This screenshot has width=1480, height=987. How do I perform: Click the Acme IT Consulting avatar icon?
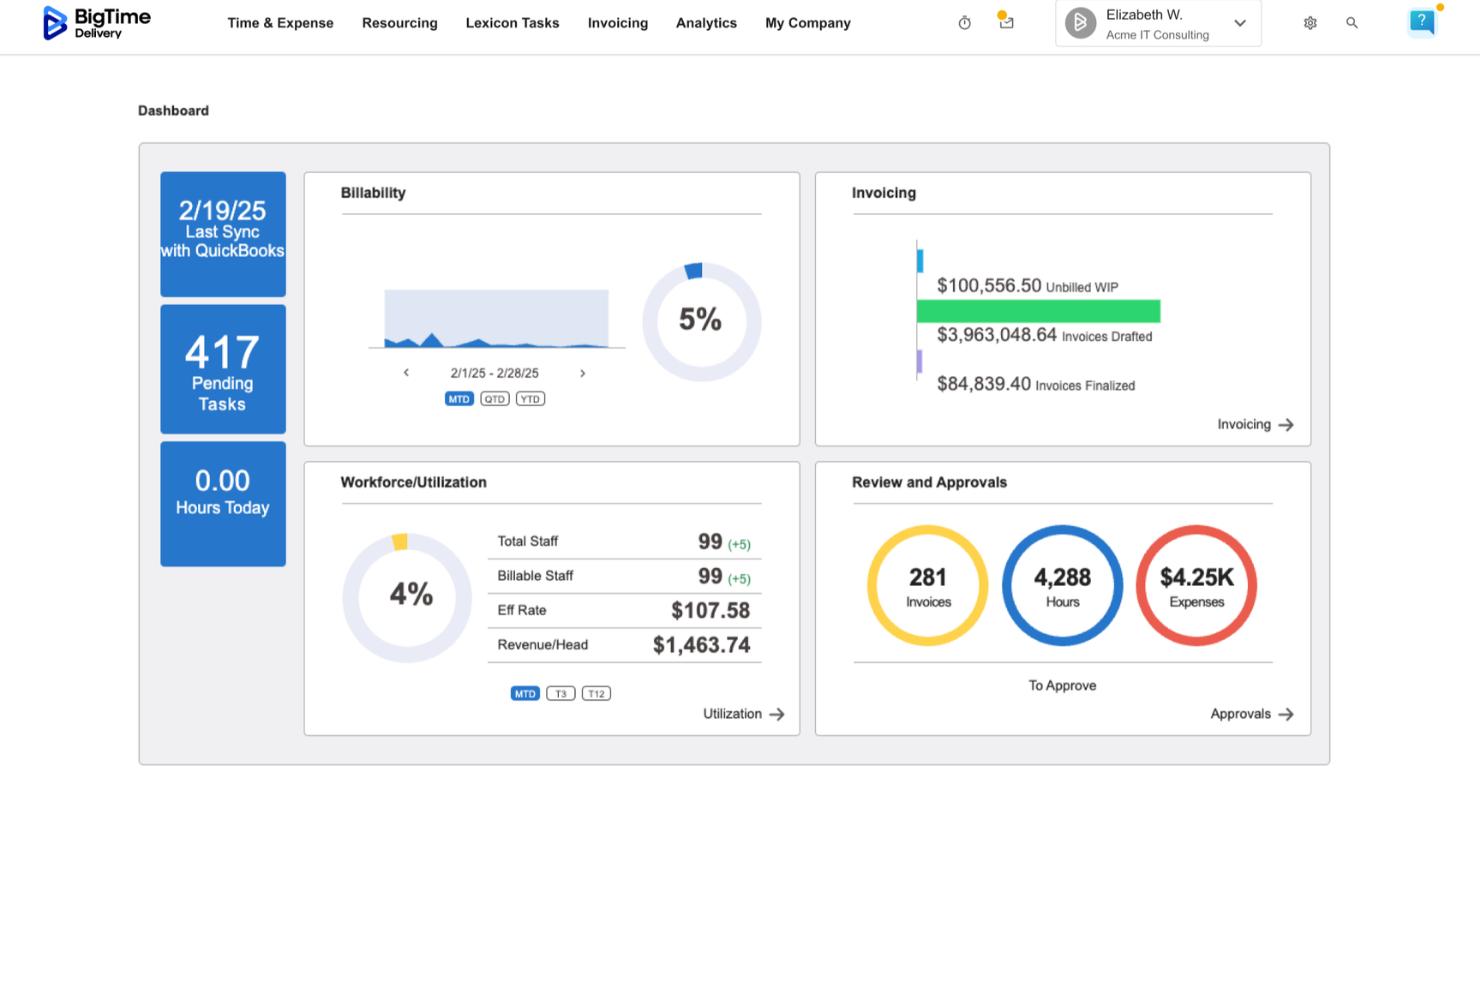(1079, 22)
